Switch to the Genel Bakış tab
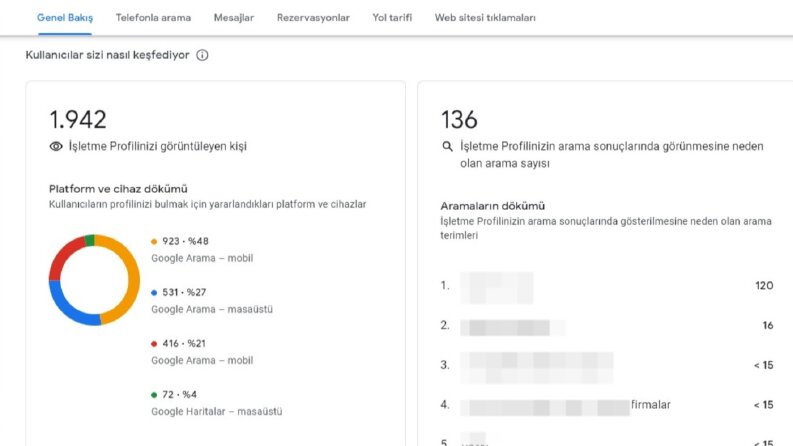This screenshot has width=793, height=446. click(x=65, y=18)
